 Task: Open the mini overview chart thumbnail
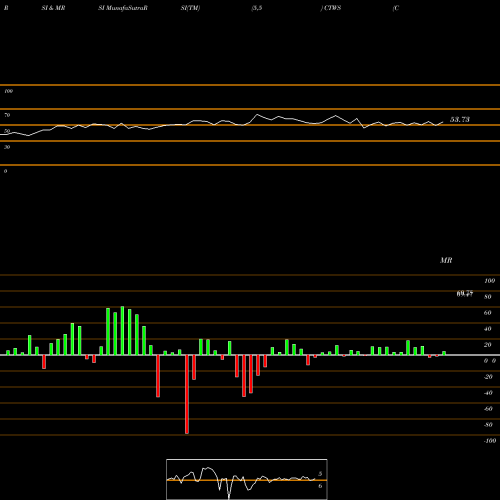coord(247,479)
